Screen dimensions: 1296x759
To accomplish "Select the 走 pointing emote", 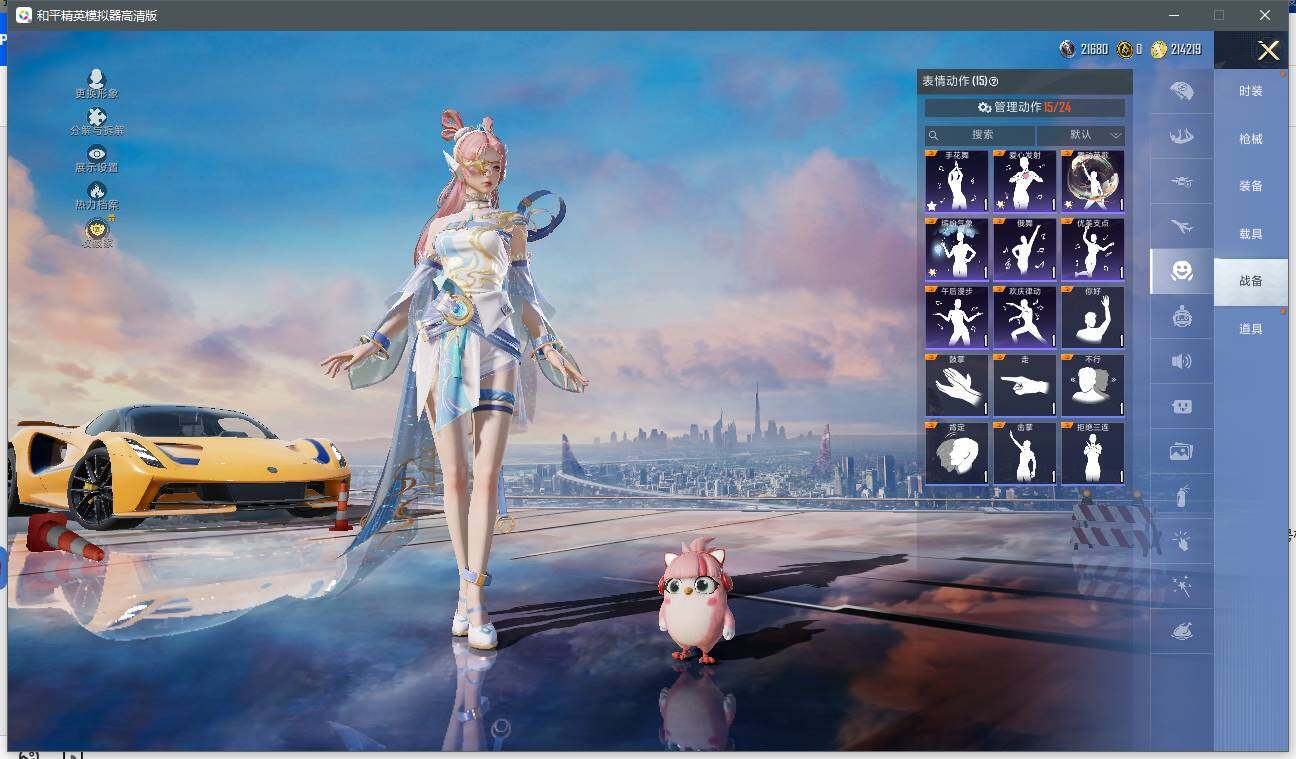I will (1025, 385).
